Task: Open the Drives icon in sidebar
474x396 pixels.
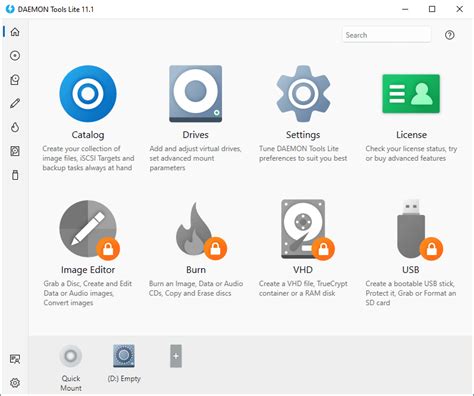Action: [x=15, y=80]
